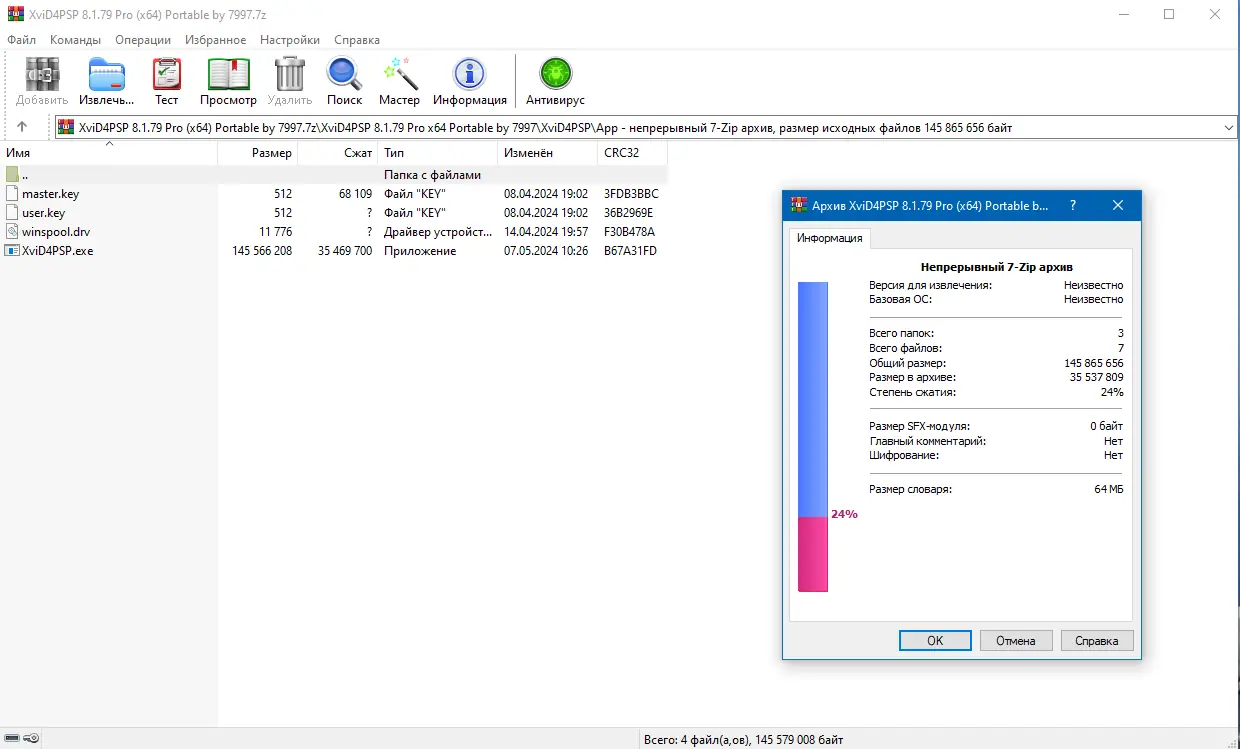Confirm the dialog with OK
1240x749 pixels.
pos(934,640)
